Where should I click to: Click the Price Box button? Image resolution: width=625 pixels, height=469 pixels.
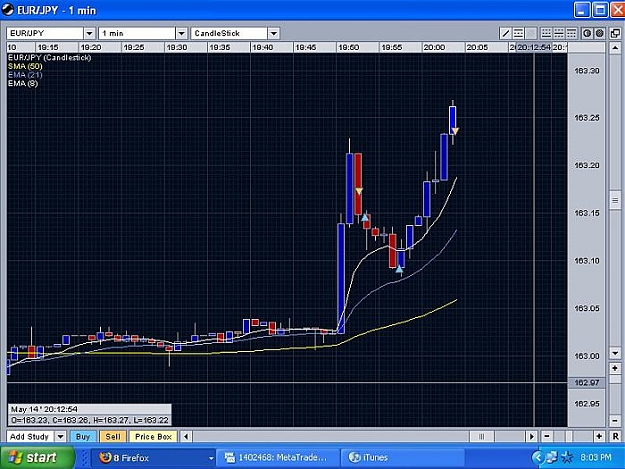point(153,436)
